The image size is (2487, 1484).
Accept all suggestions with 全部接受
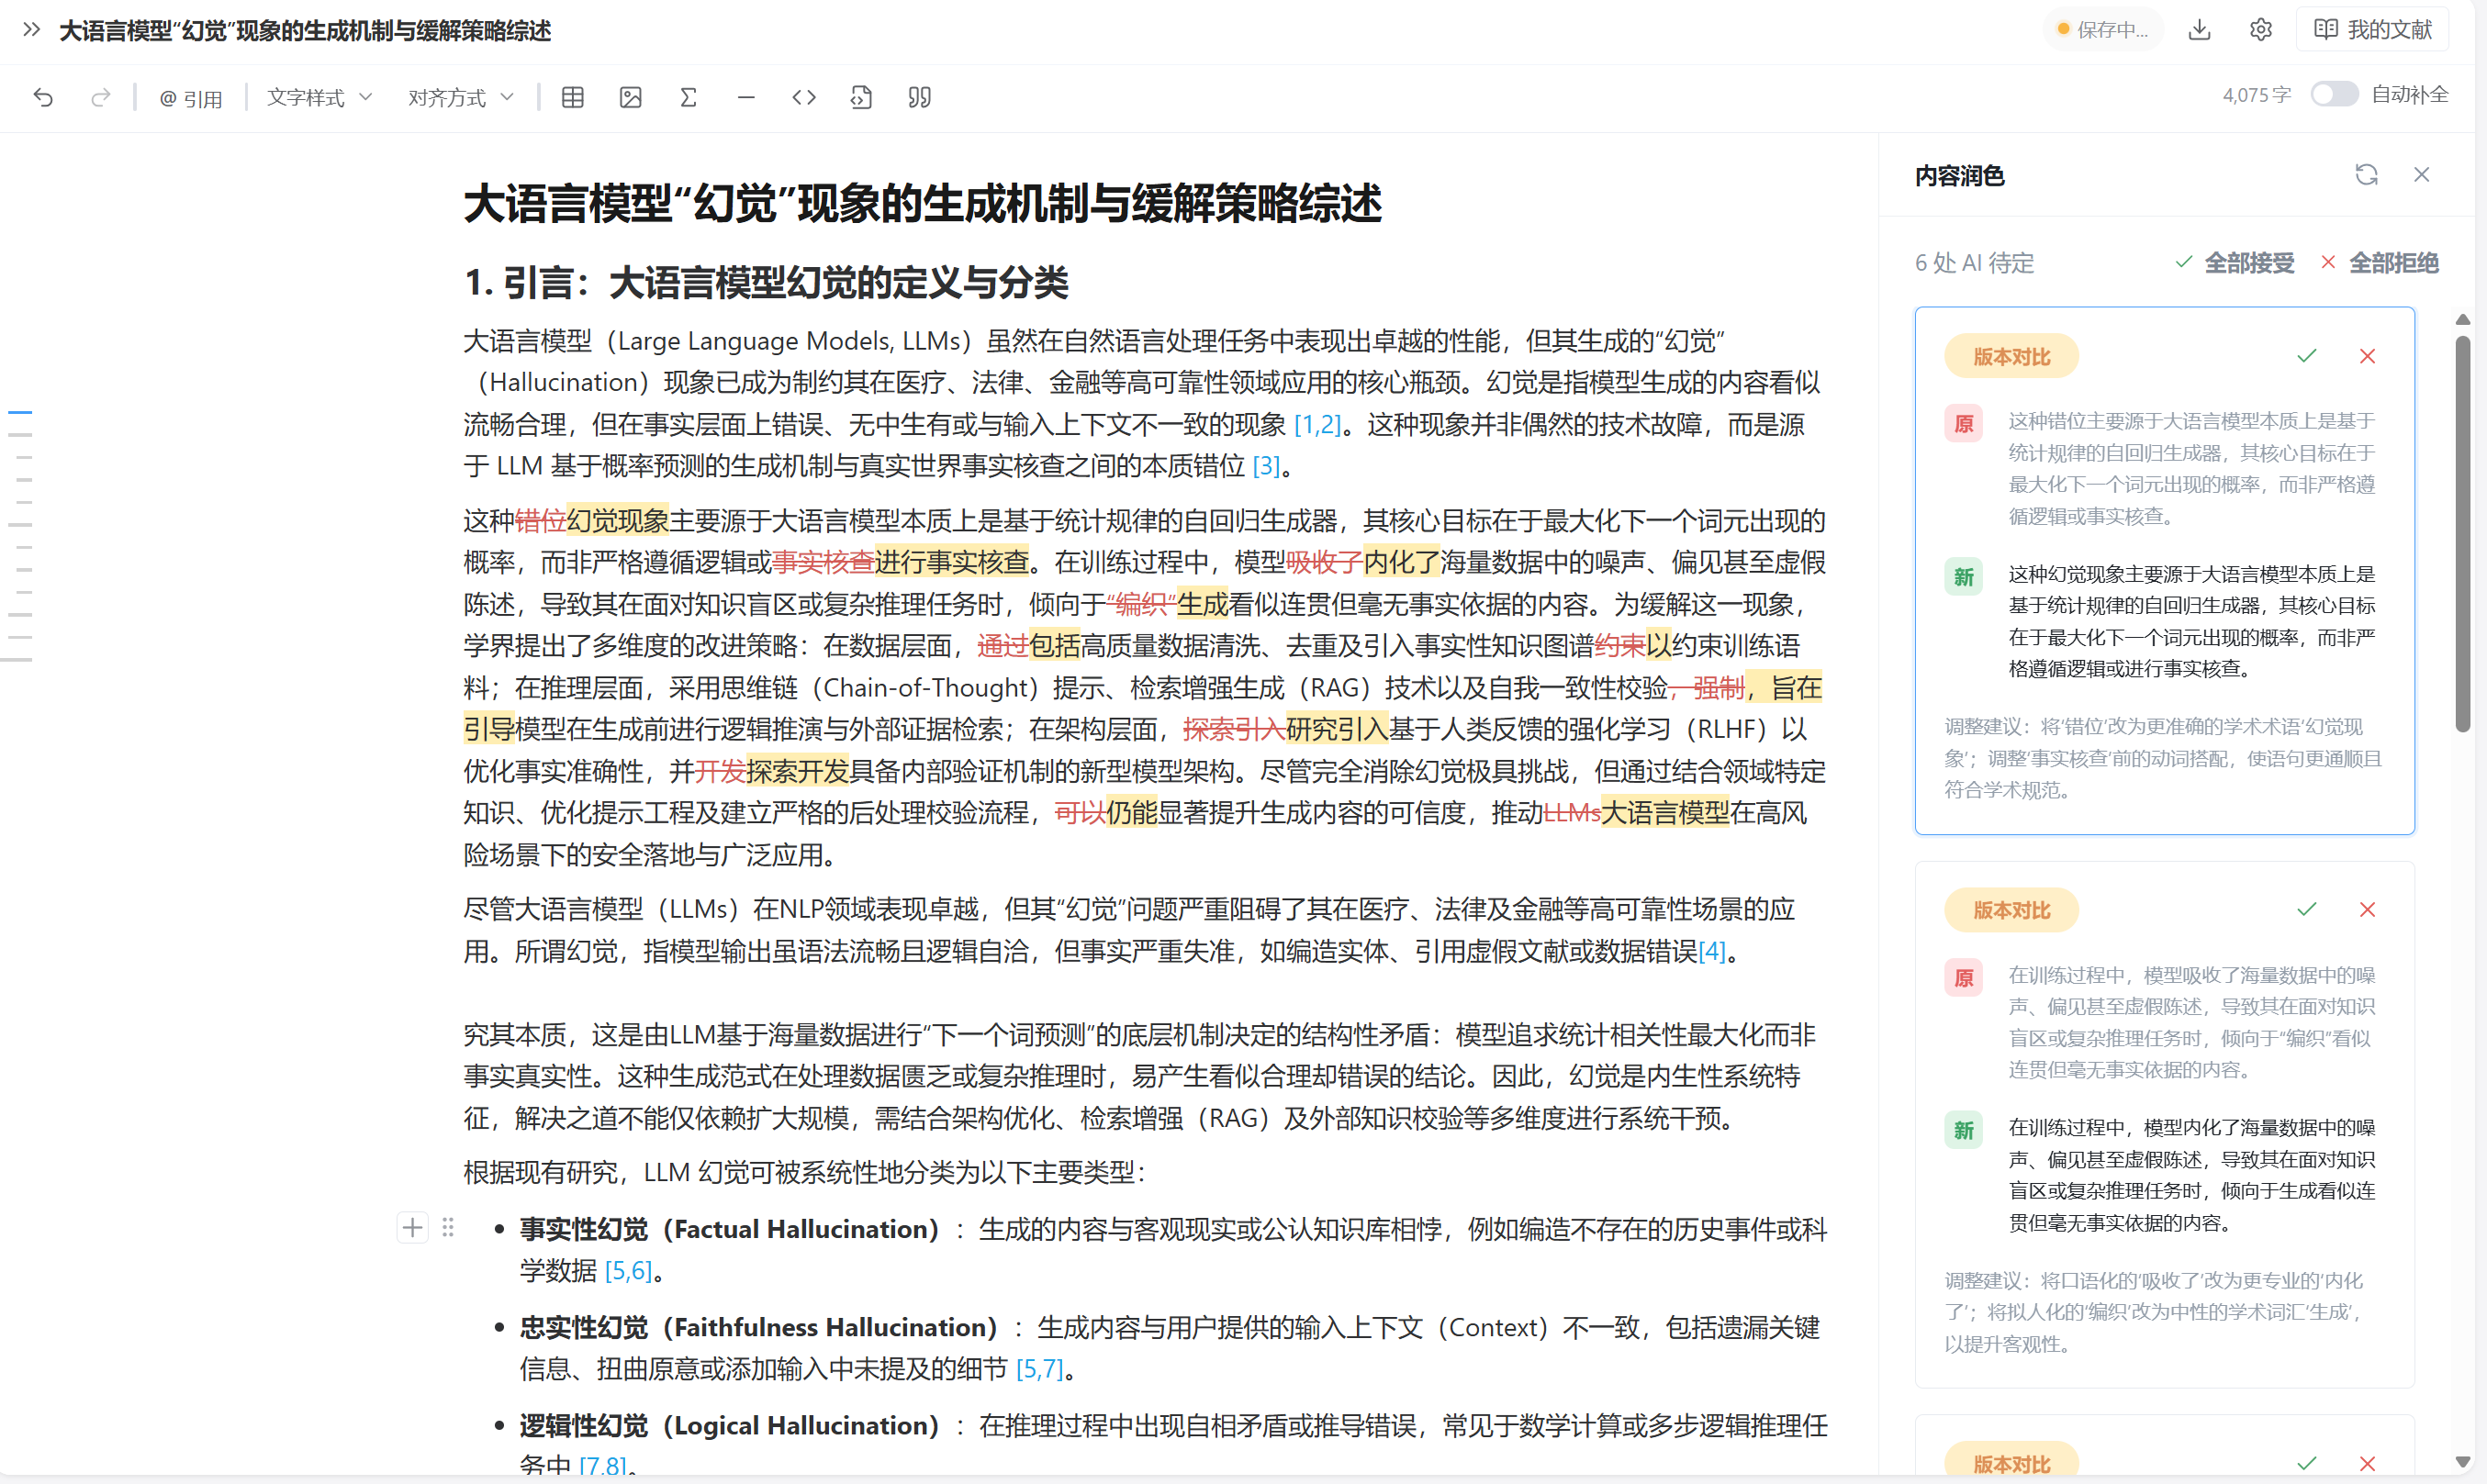coord(2235,262)
